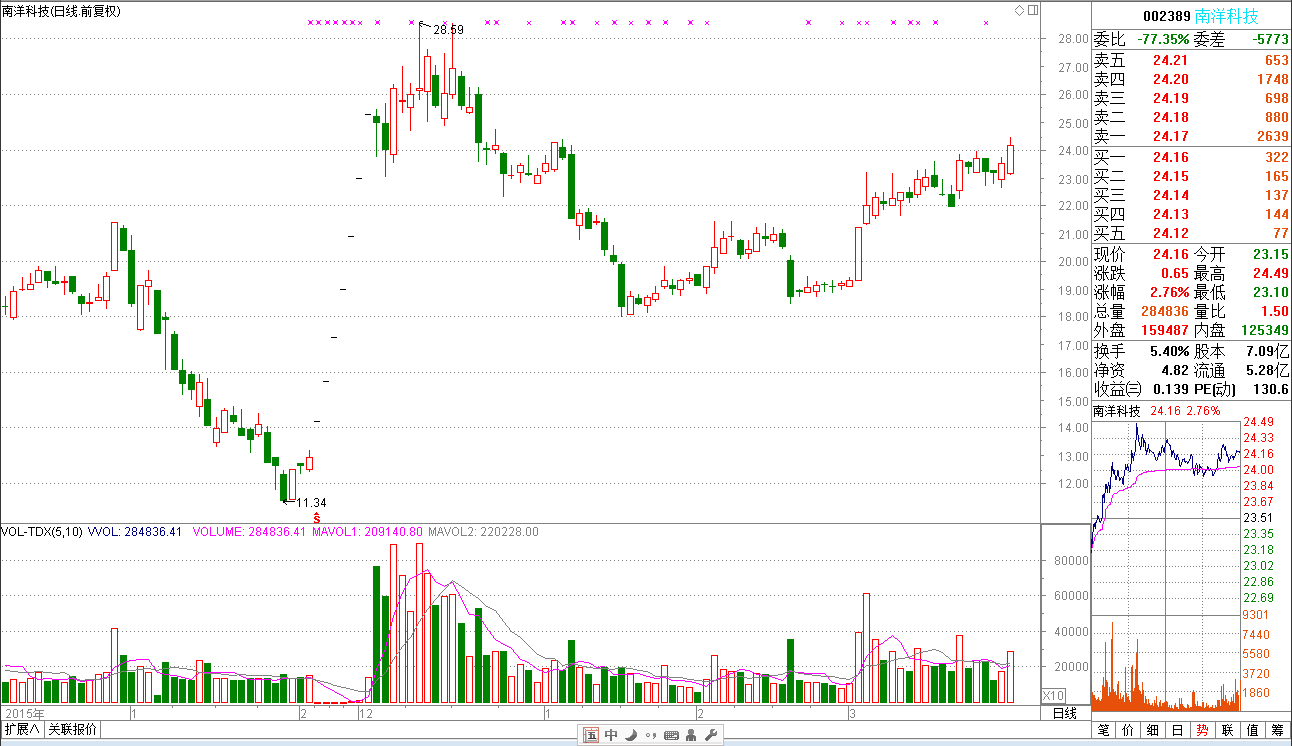Viewport: 1292px width, 746px height.
Task: Open the 关联报价 tab
Action: pyautogui.click(x=72, y=729)
